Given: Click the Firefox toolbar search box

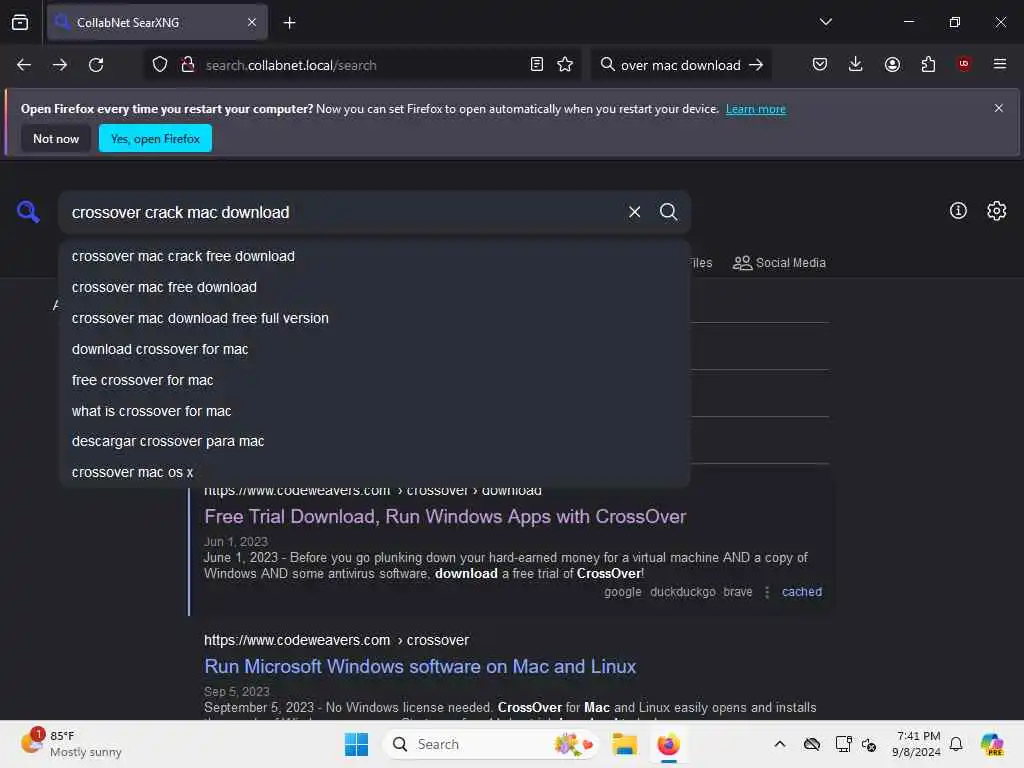Looking at the screenshot, I should 680,65.
